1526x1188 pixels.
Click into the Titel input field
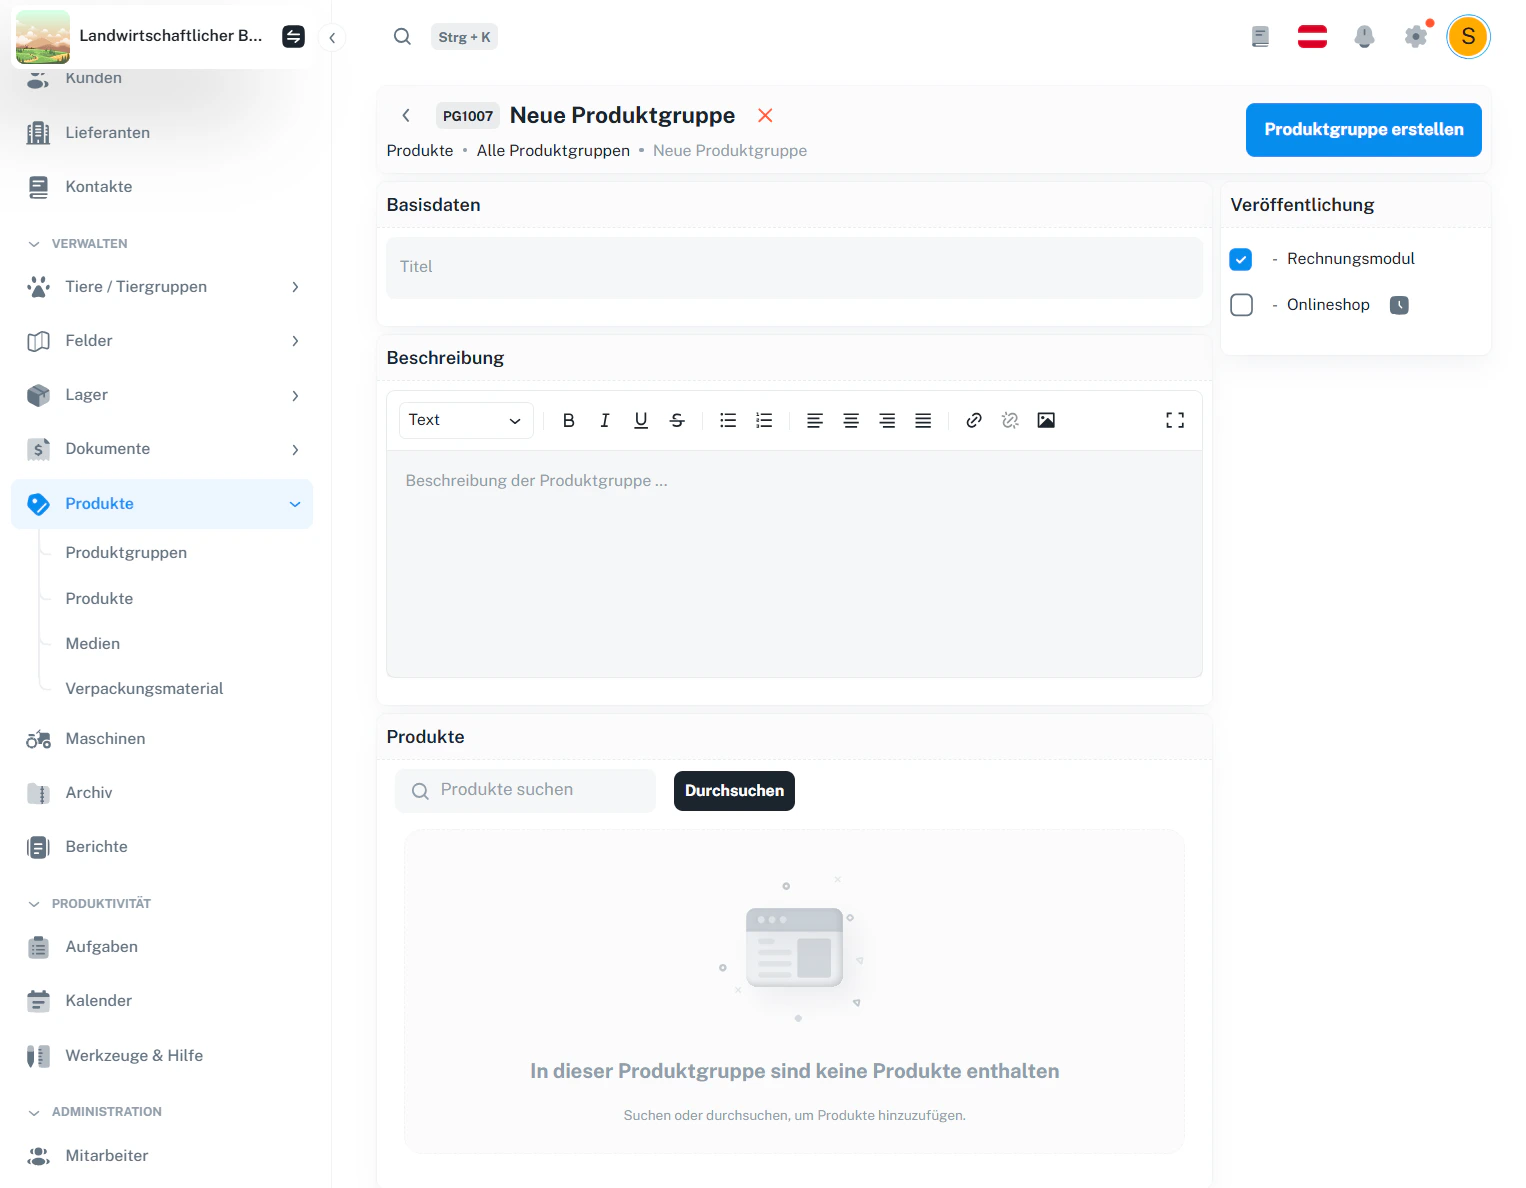click(793, 267)
